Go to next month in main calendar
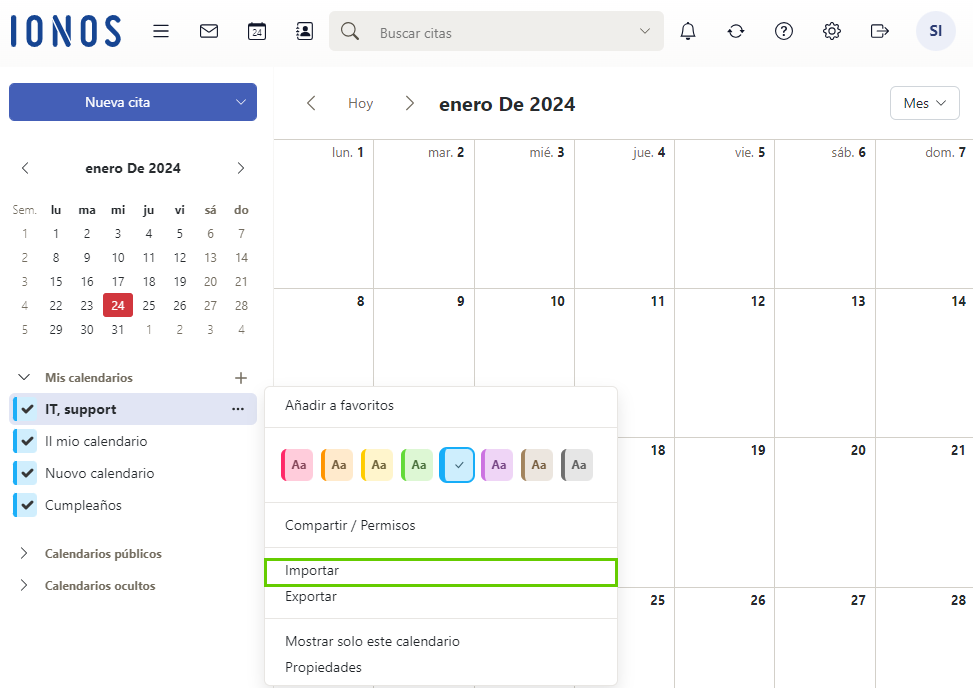 409,103
